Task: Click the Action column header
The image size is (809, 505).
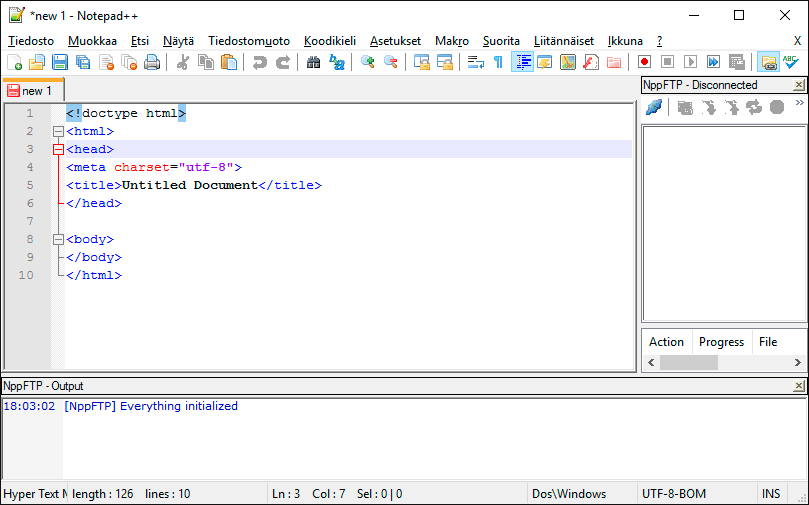Action: click(666, 341)
